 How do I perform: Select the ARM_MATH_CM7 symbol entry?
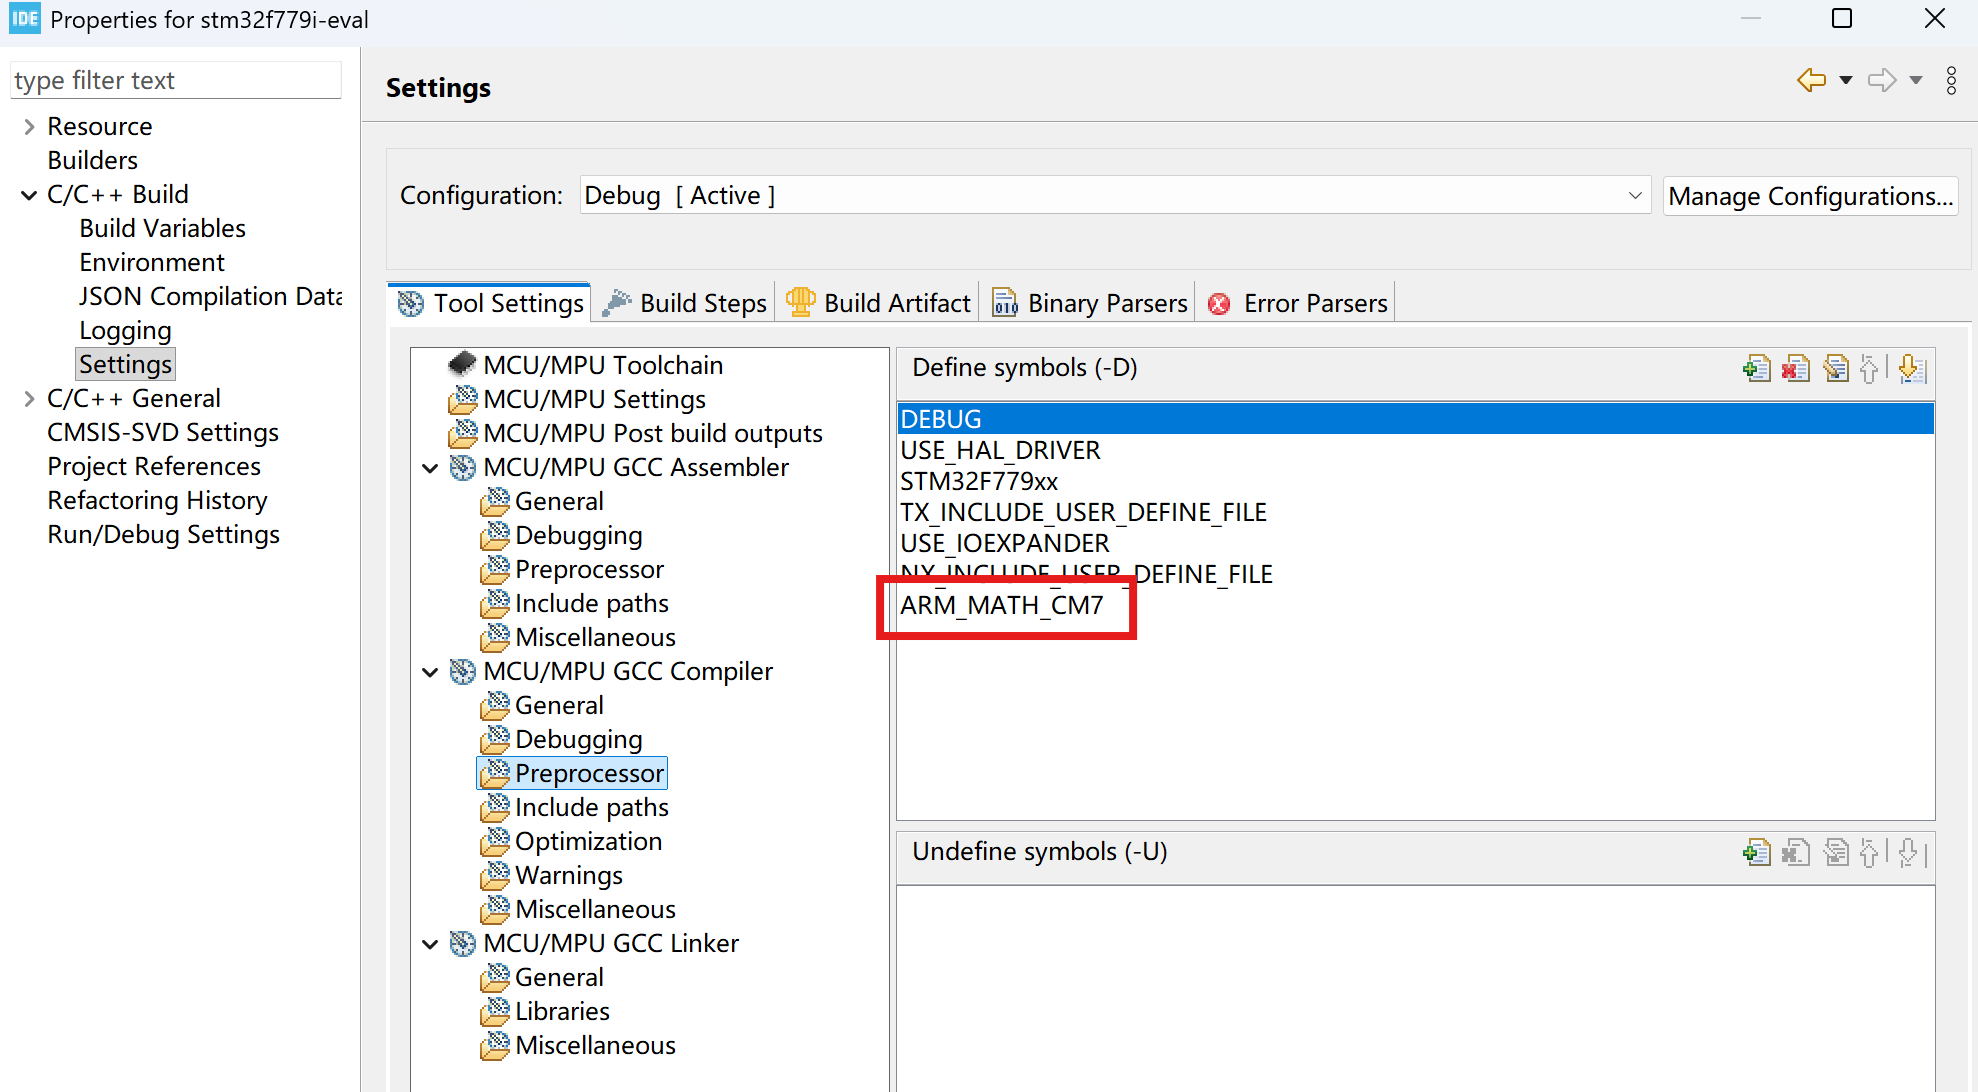[1002, 606]
